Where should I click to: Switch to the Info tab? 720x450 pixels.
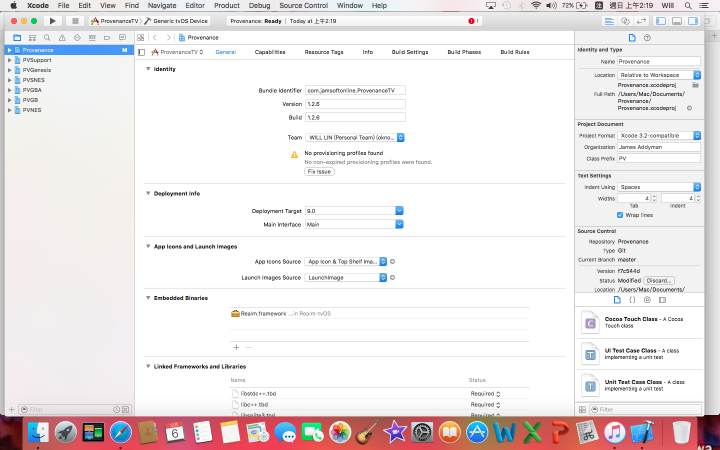pyautogui.click(x=368, y=52)
